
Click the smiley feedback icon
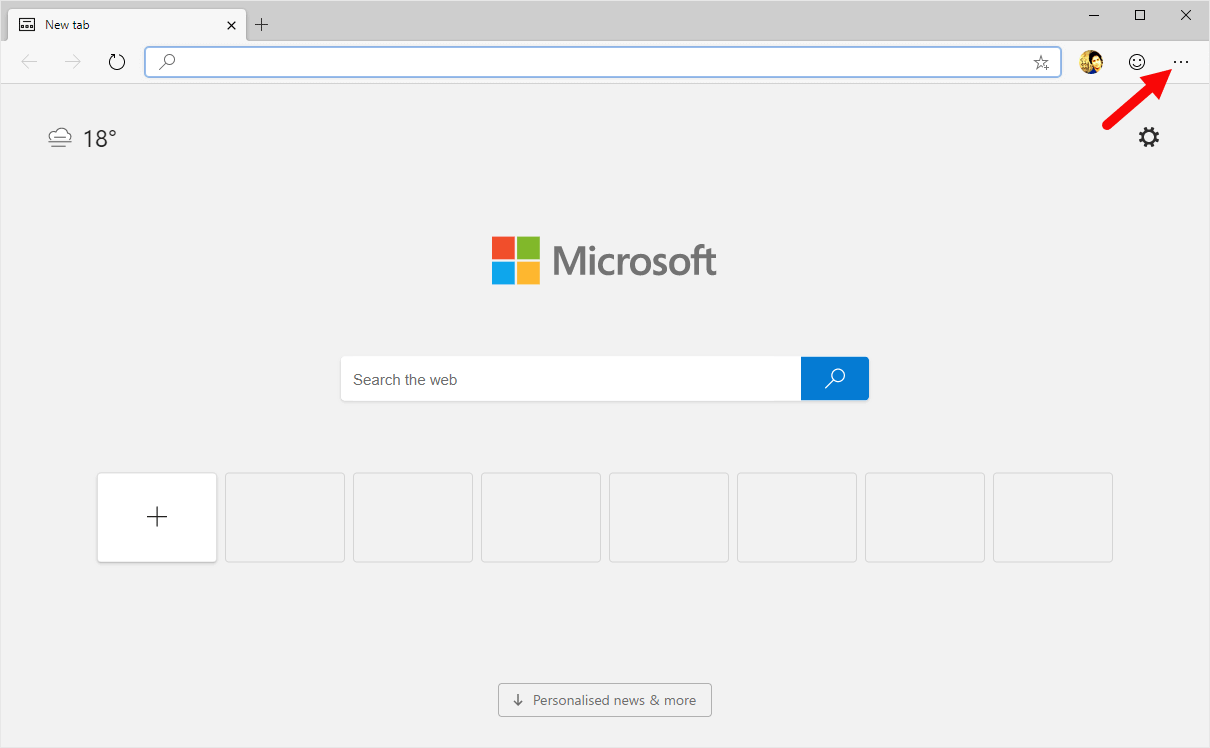pyautogui.click(x=1137, y=62)
